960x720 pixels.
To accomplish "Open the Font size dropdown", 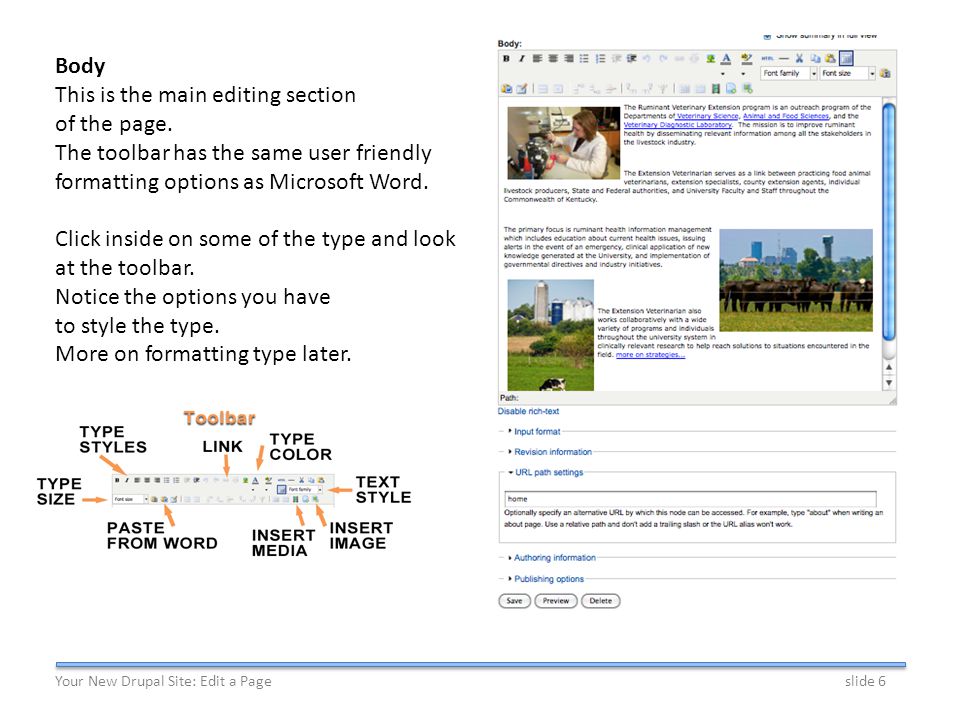I will tap(847, 73).
